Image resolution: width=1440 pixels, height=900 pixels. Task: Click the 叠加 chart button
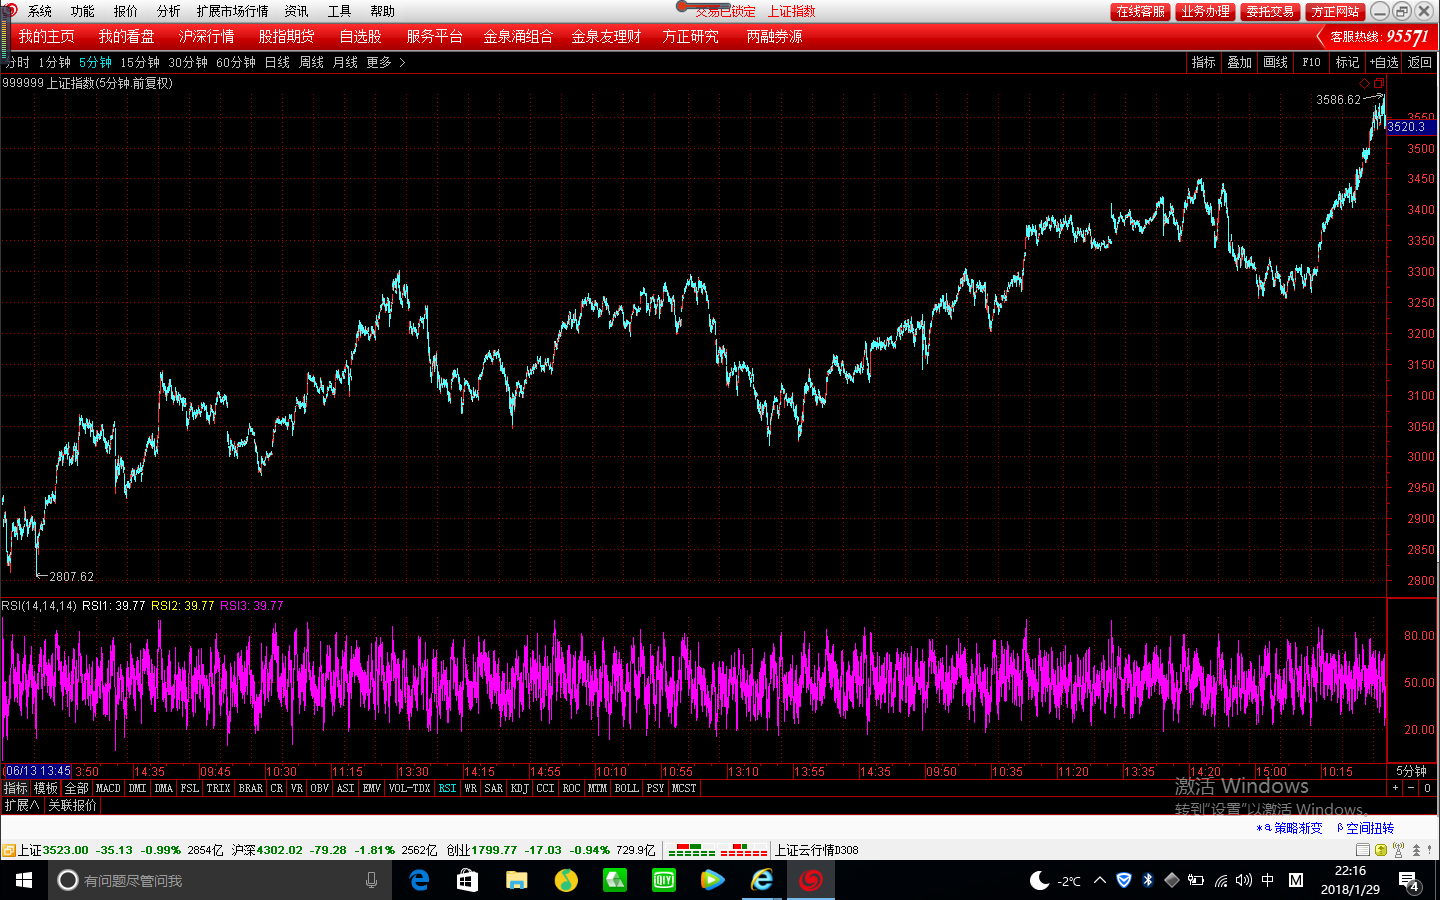click(x=1239, y=62)
